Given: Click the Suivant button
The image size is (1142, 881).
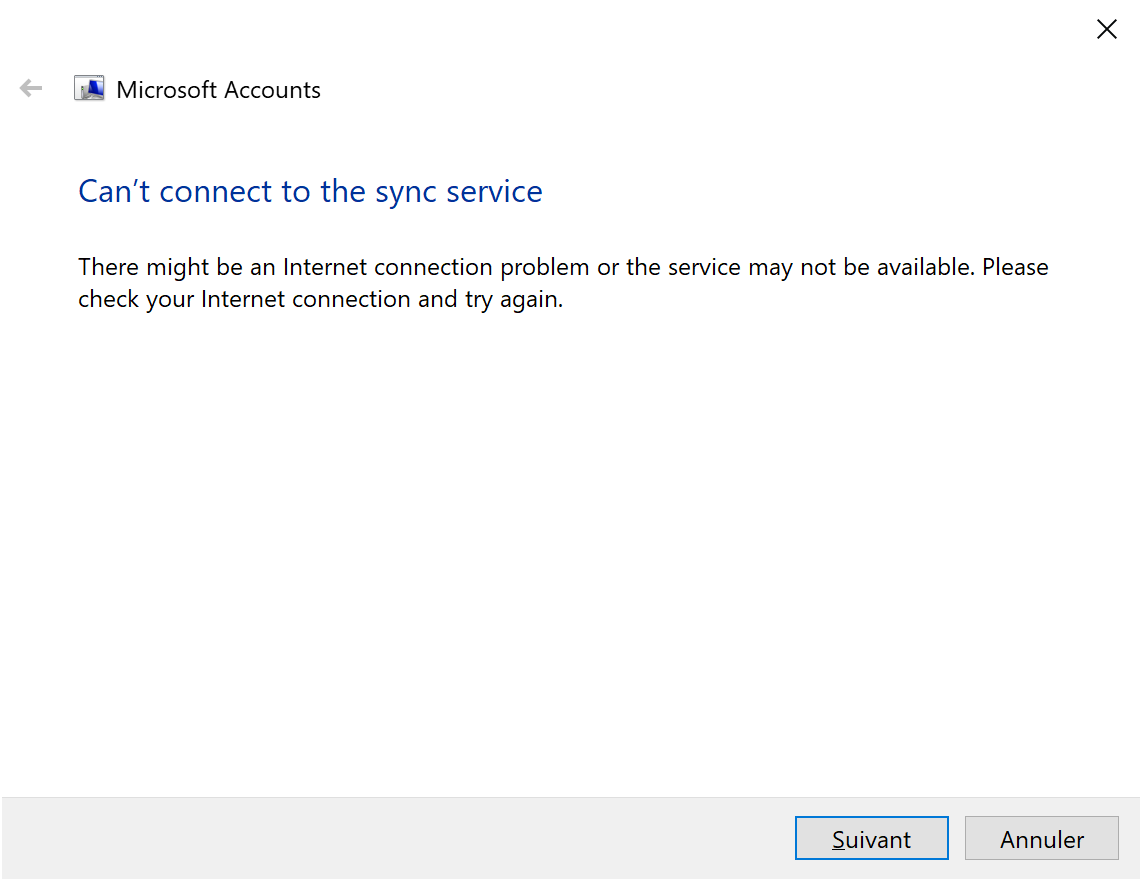Looking at the screenshot, I should tap(871, 838).
